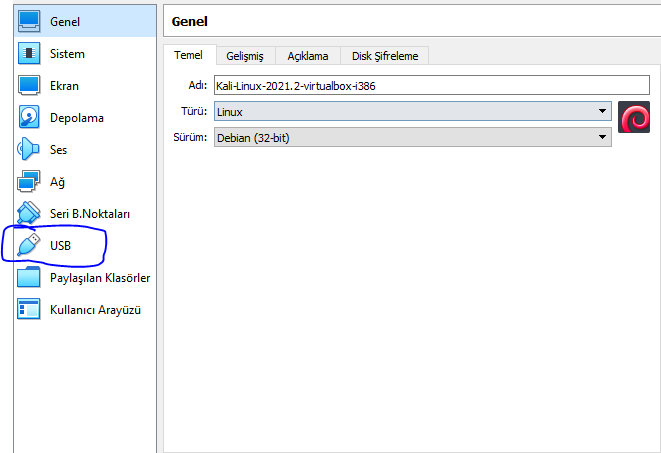This screenshot has height=453, width=661.
Task: Select the Seri B.Noktaları serial port icon
Action: pyautogui.click(x=29, y=213)
